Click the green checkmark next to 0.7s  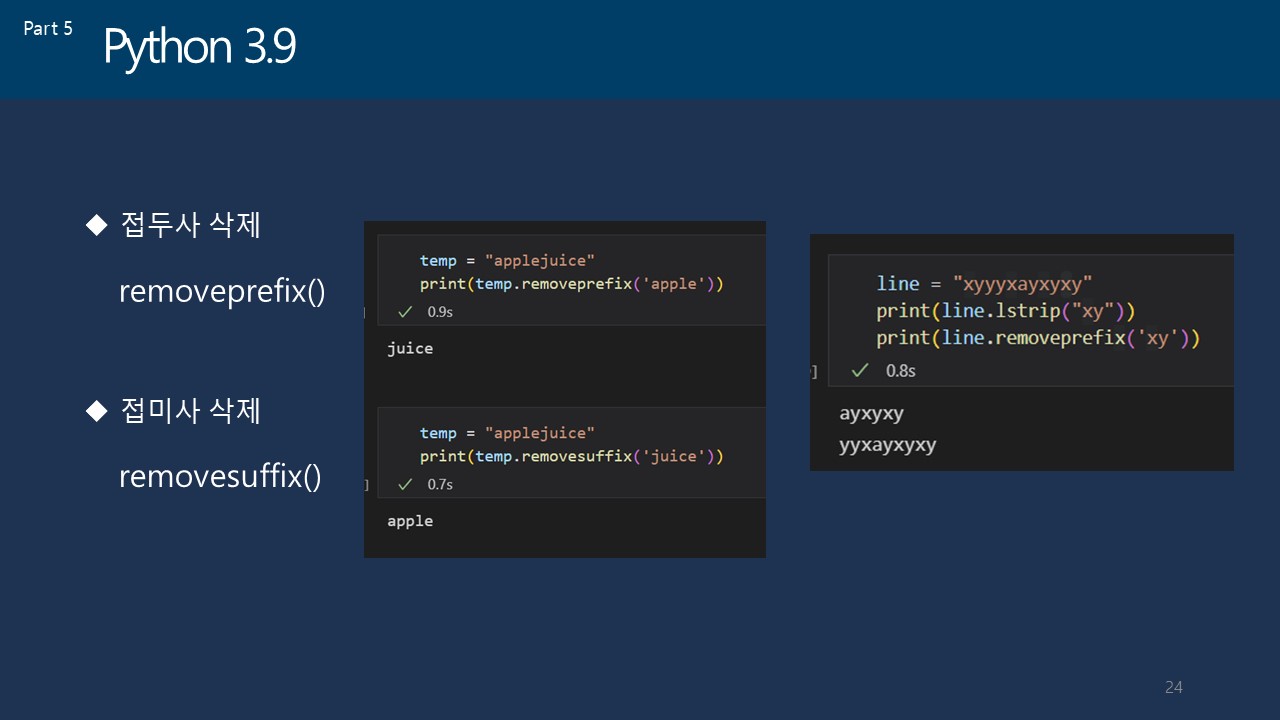[405, 484]
